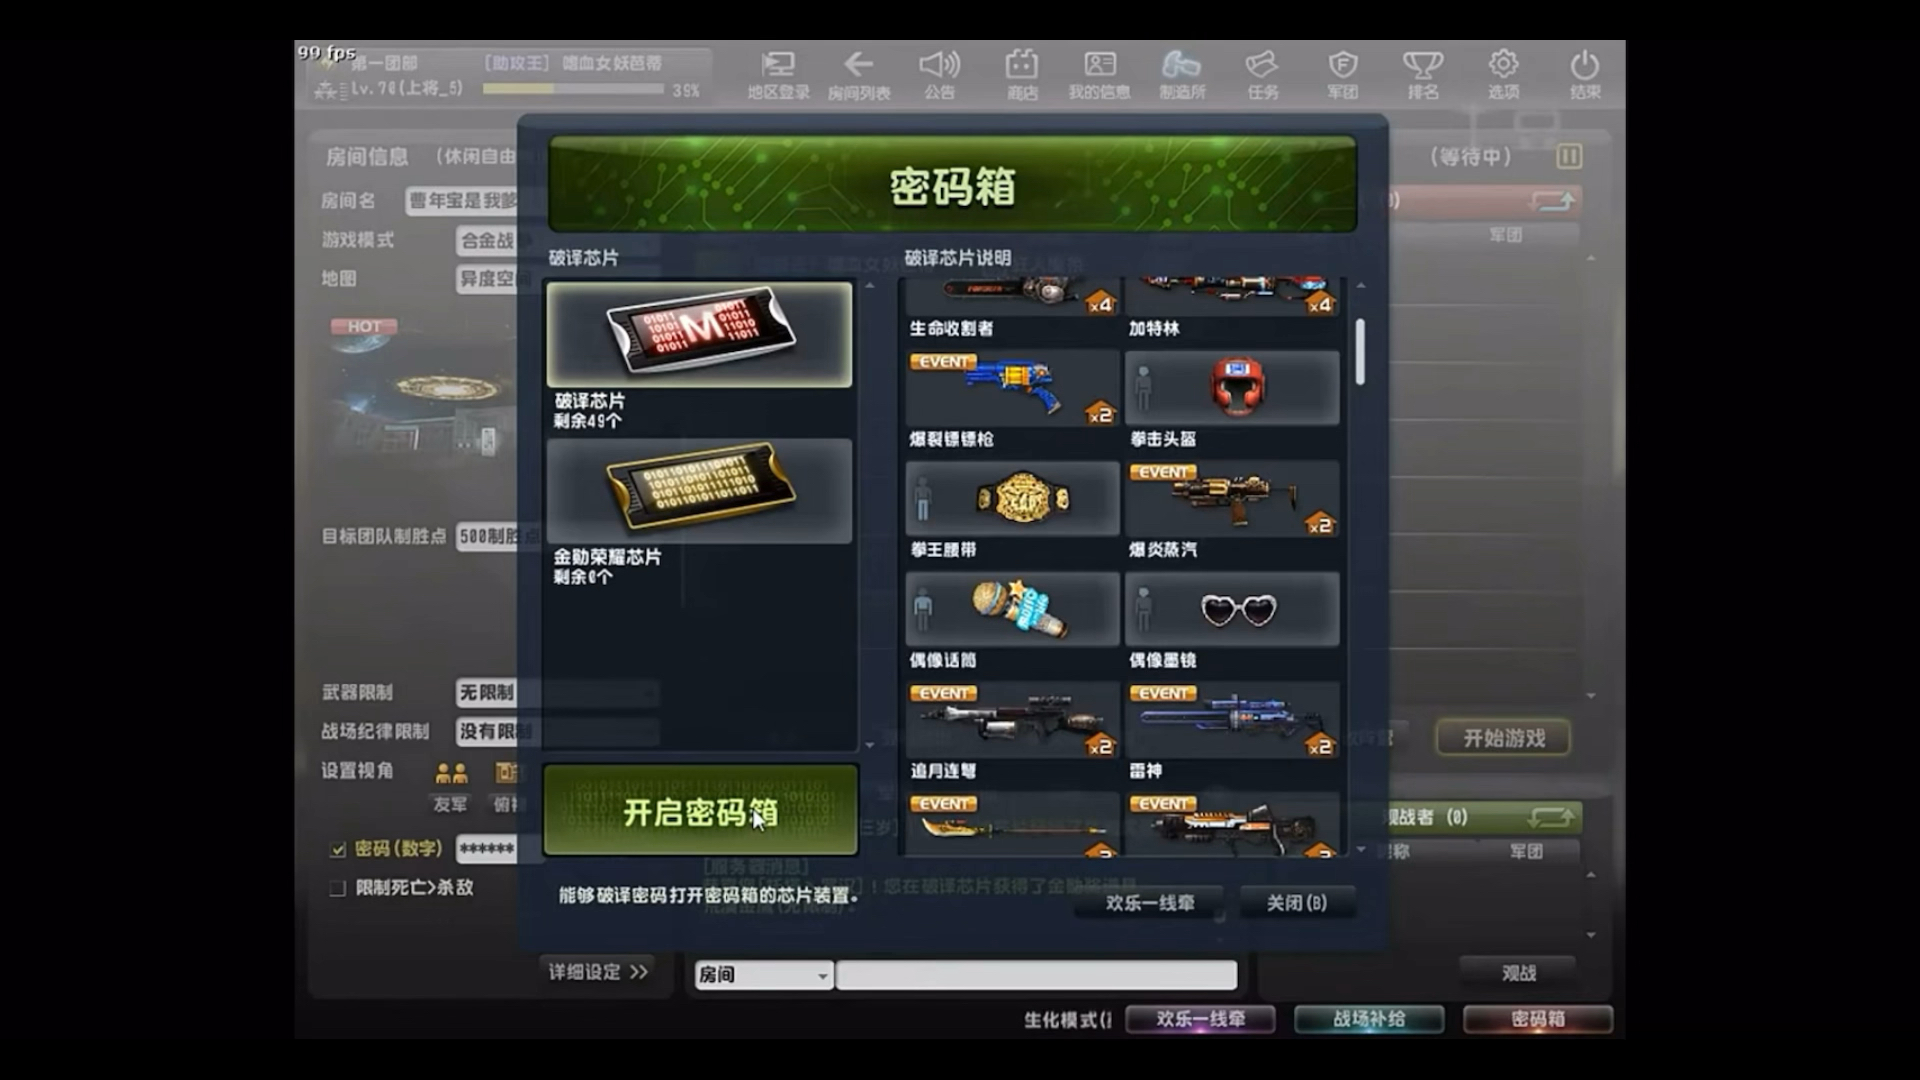Click the 结束 power icon
The image size is (1920, 1080).
coord(1584,75)
